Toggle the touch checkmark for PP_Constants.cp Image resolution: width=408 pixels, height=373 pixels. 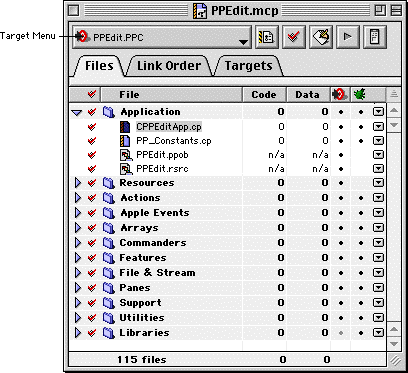(x=92, y=141)
